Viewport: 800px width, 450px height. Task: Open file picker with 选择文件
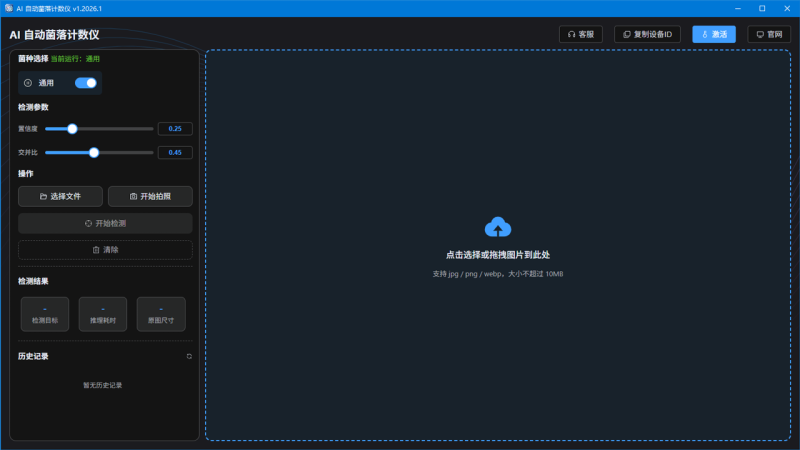60,196
